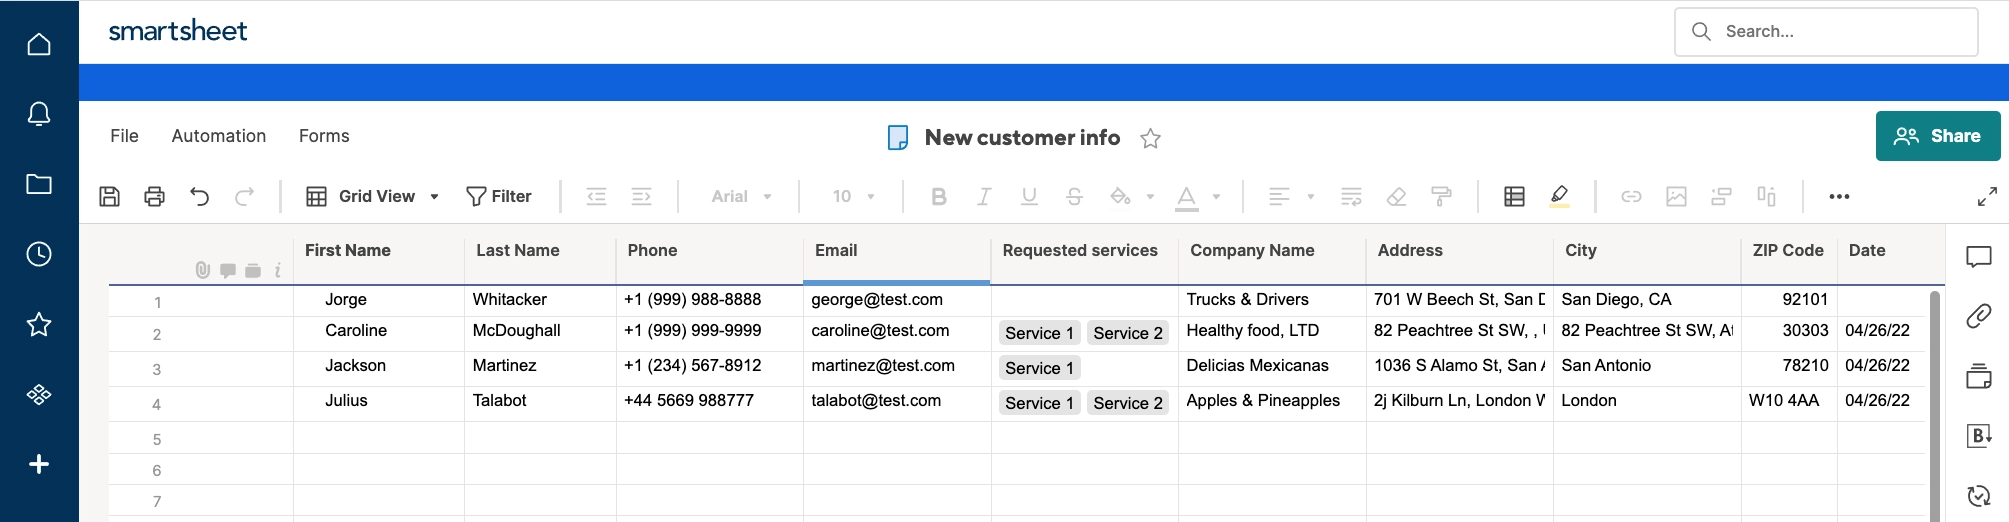The width and height of the screenshot is (2009, 522).
Task: Open the Update requests icon on right rail
Action: point(1978,496)
